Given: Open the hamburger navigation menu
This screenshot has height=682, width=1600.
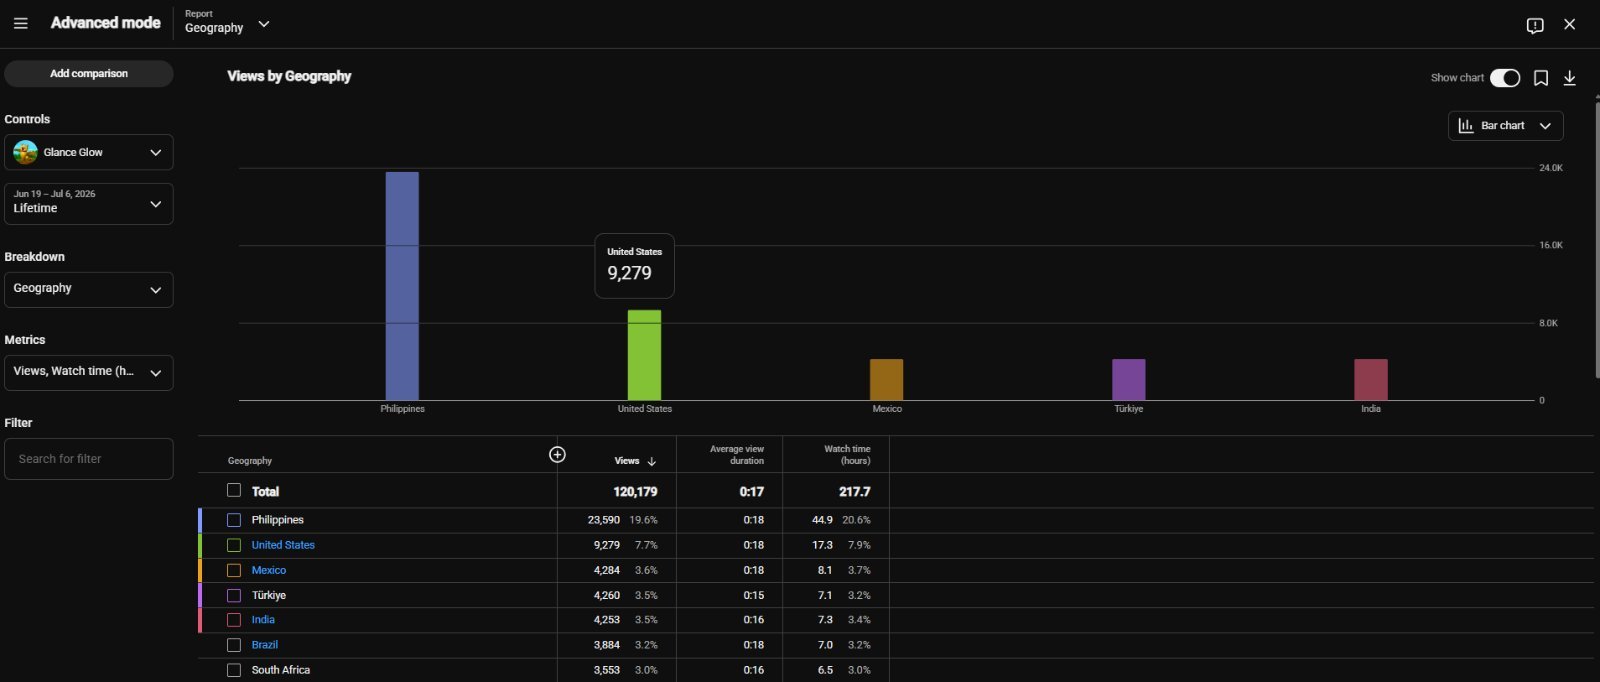Looking at the screenshot, I should [20, 23].
